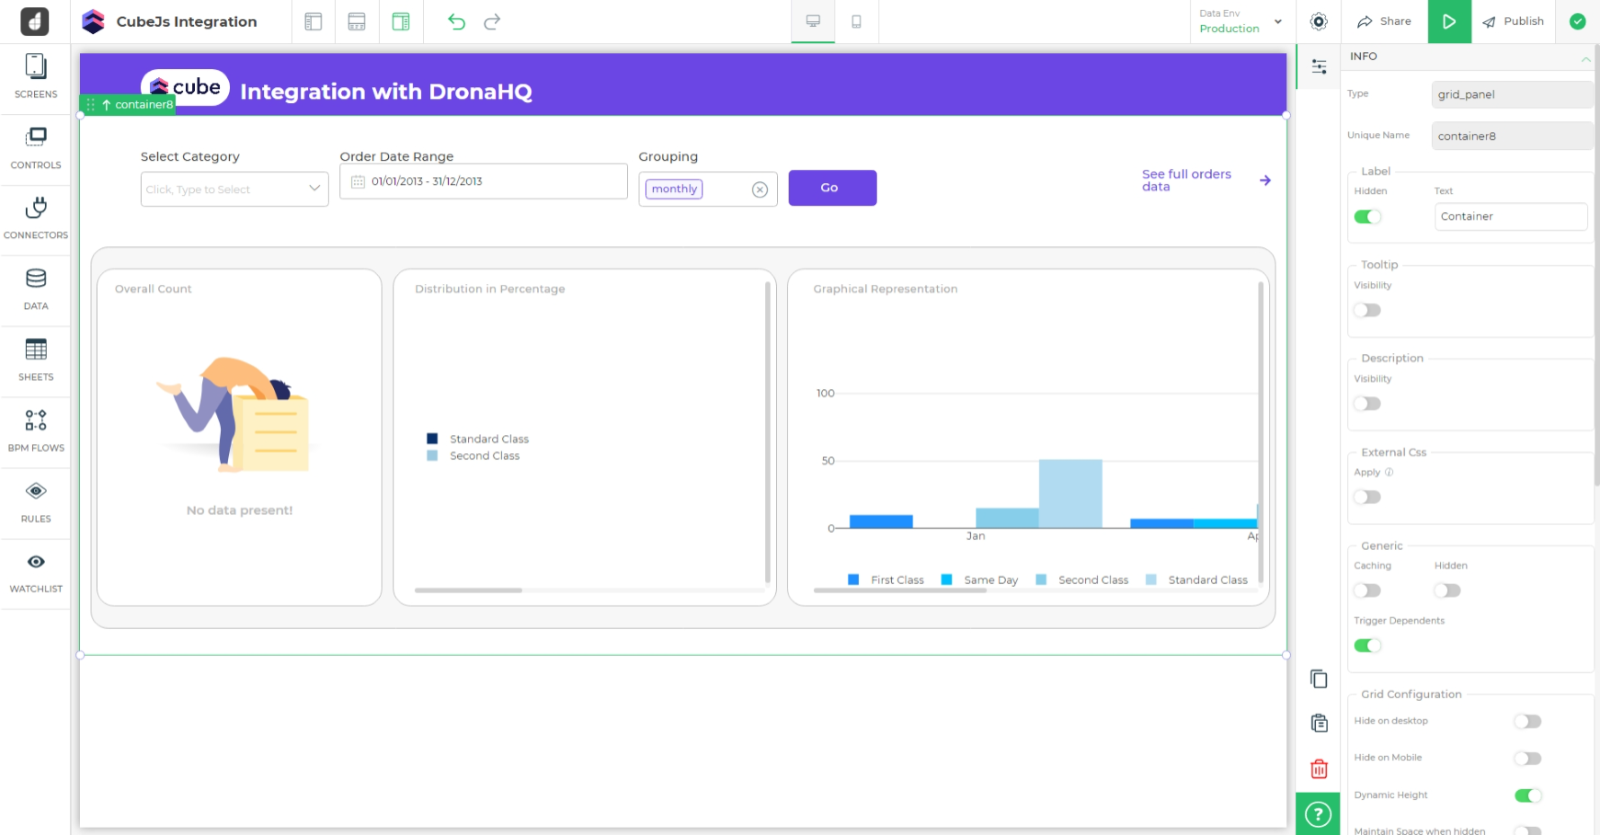The image size is (1600, 835).
Task: Open the Screens menu in sidebar
Action: [36, 76]
